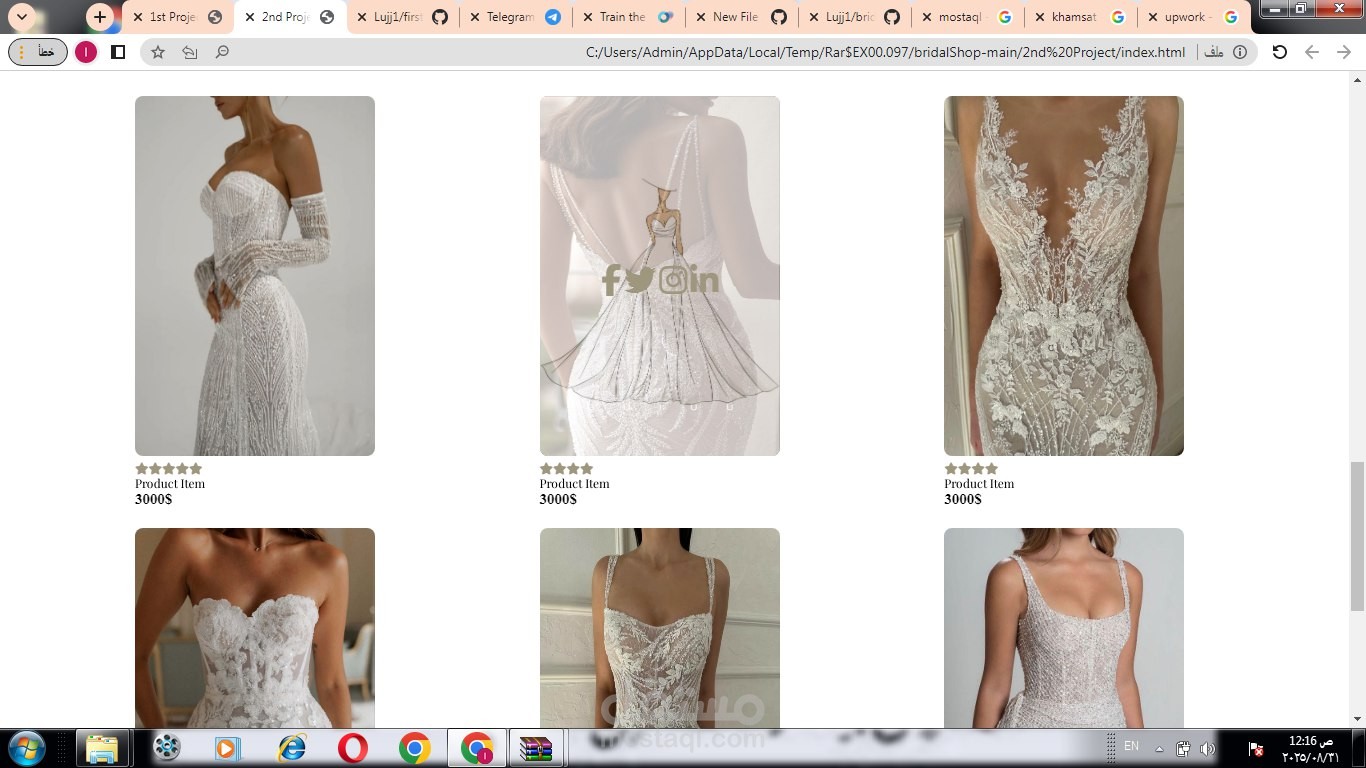Show hidden system tray icons

tap(1159, 748)
